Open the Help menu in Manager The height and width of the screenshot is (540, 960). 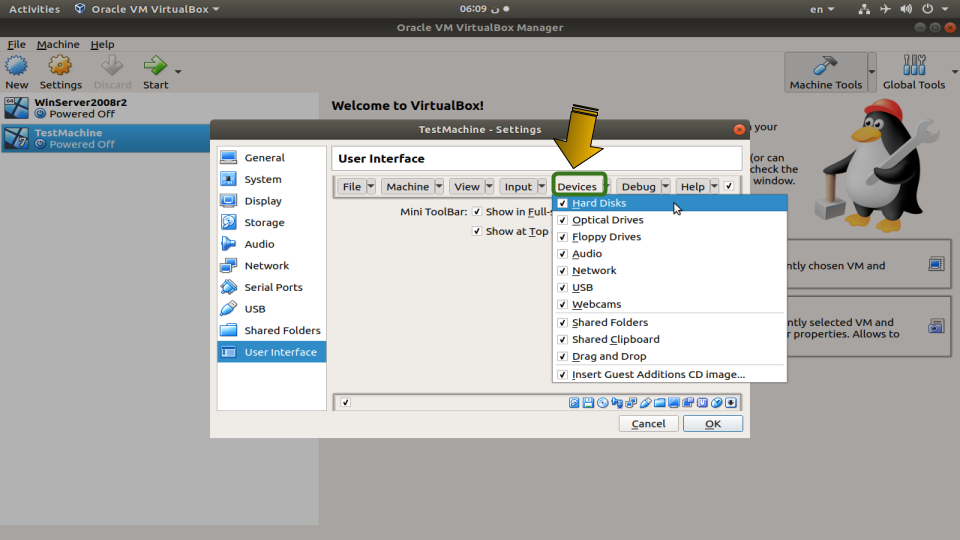pyautogui.click(x=102, y=44)
